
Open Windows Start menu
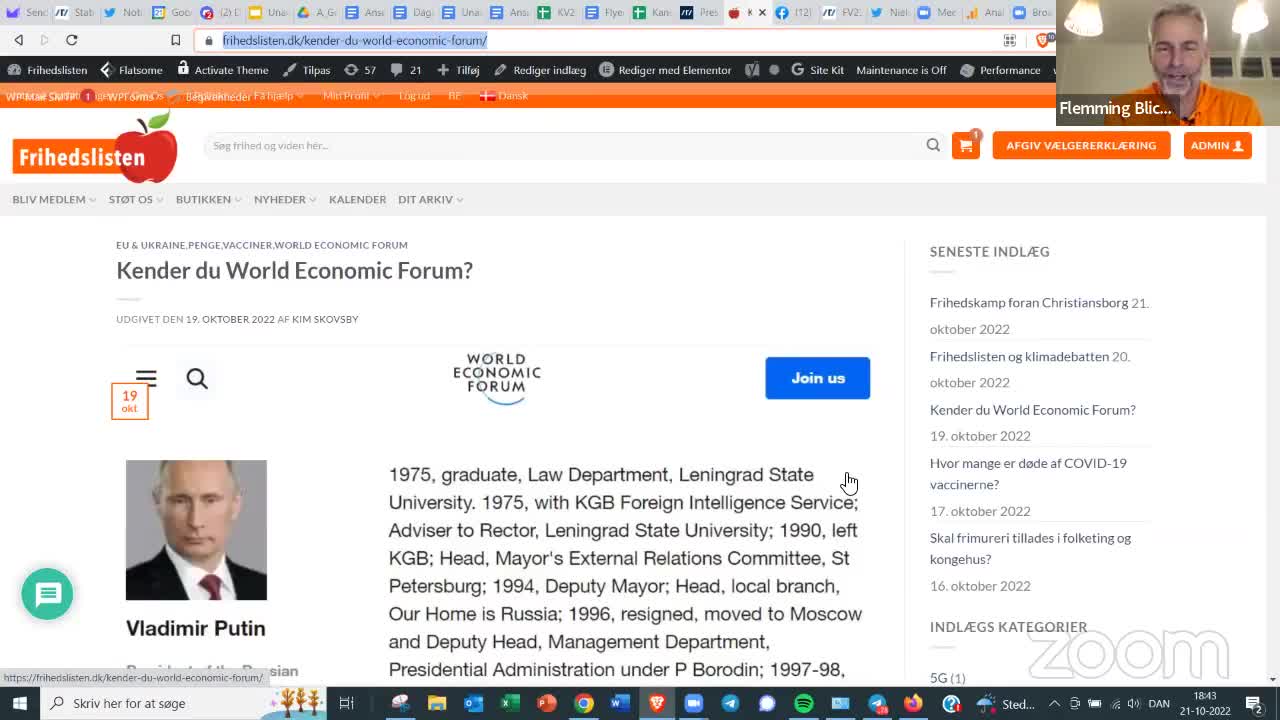click(19, 703)
